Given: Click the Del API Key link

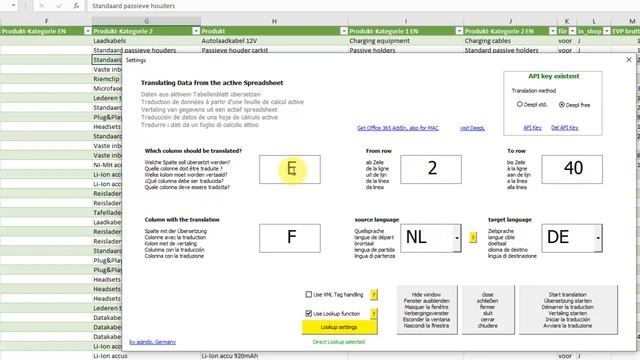Looking at the screenshot, I should click(x=564, y=128).
